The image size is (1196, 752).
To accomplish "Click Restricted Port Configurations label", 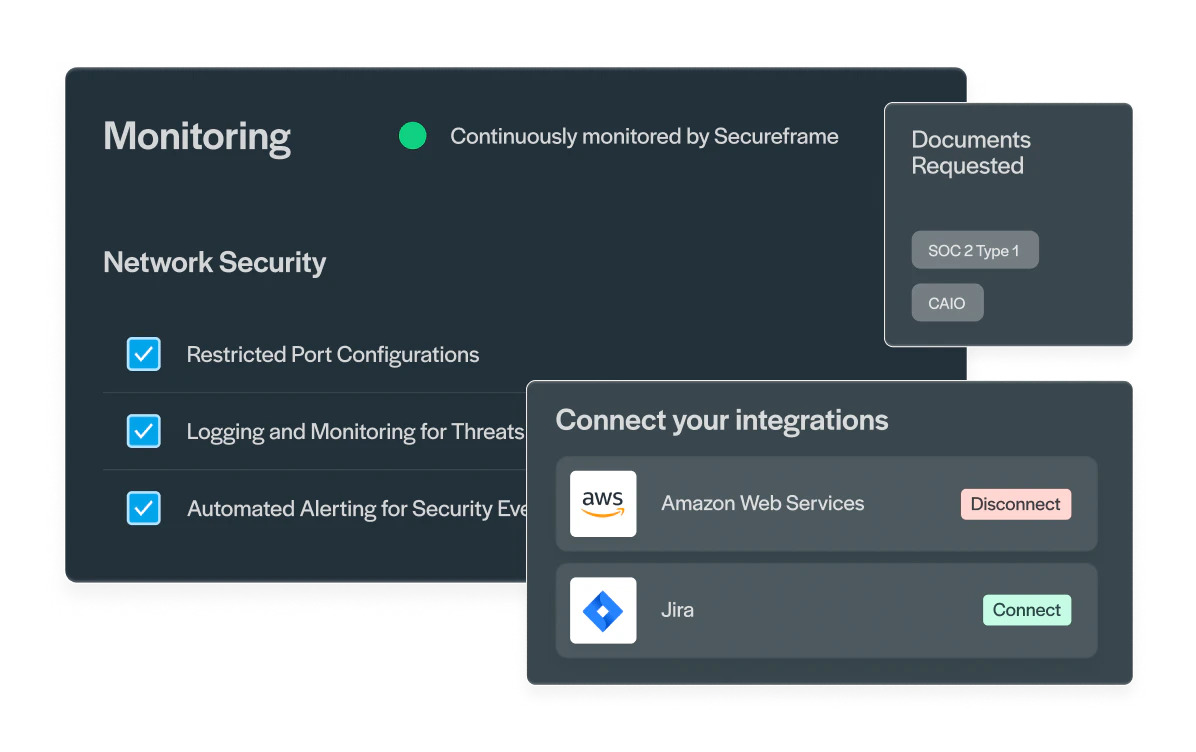I will click(333, 355).
